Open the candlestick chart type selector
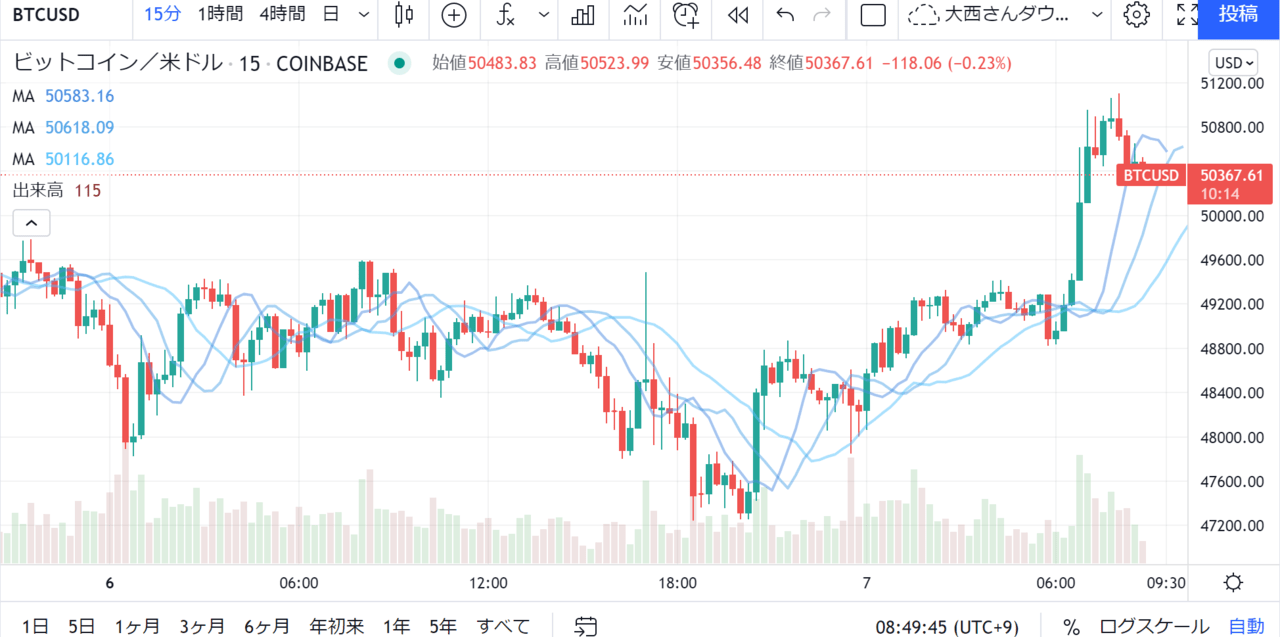The height and width of the screenshot is (637, 1280). [404, 15]
